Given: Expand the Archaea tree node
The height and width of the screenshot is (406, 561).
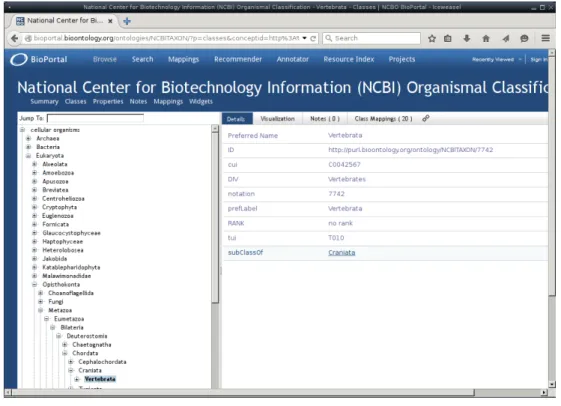Looking at the screenshot, I should pos(29,138).
